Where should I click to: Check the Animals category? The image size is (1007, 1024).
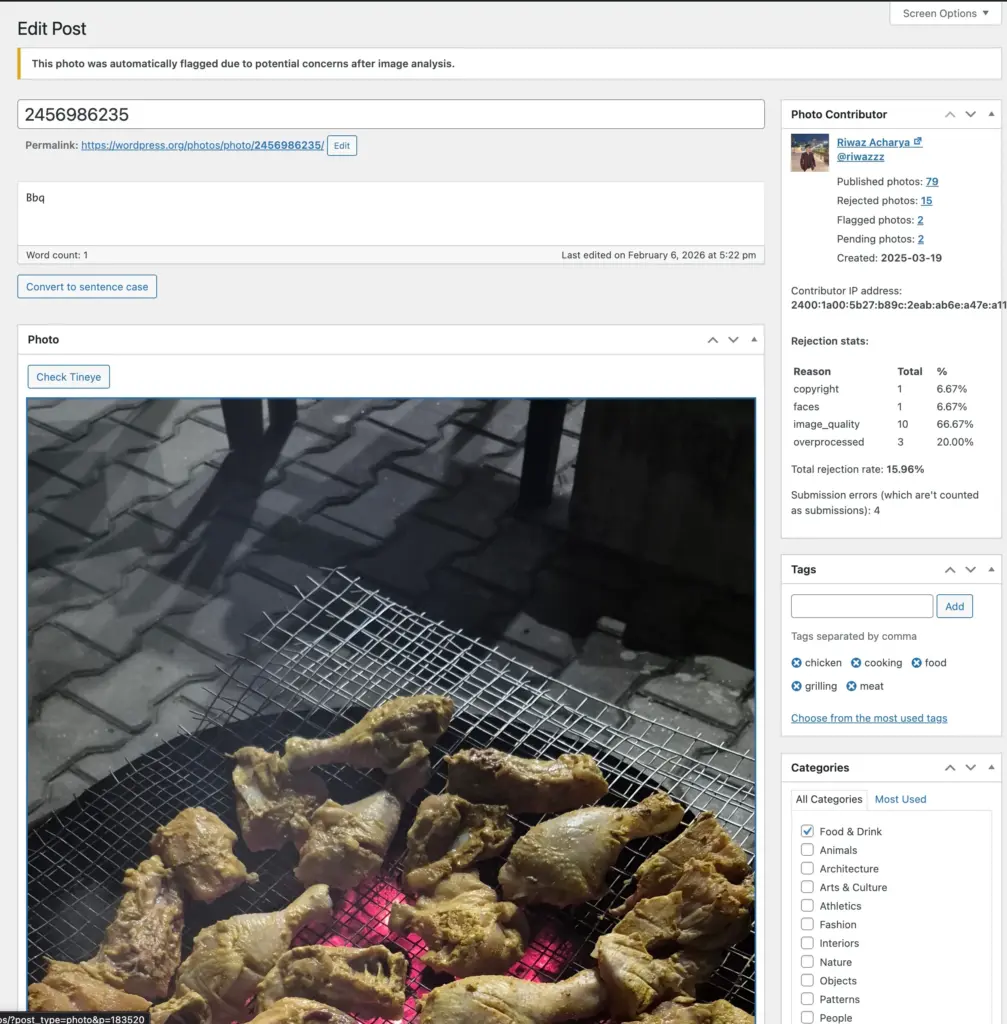tap(806, 849)
